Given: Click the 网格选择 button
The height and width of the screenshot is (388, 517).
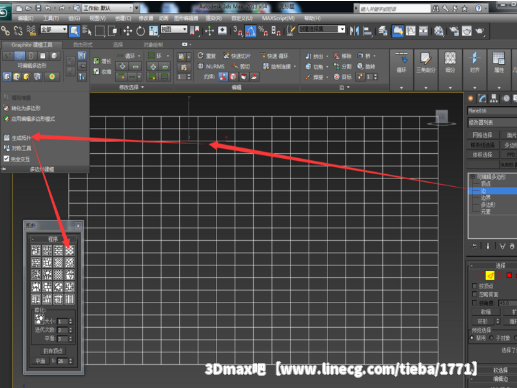Looking at the screenshot, I should coord(483,135).
